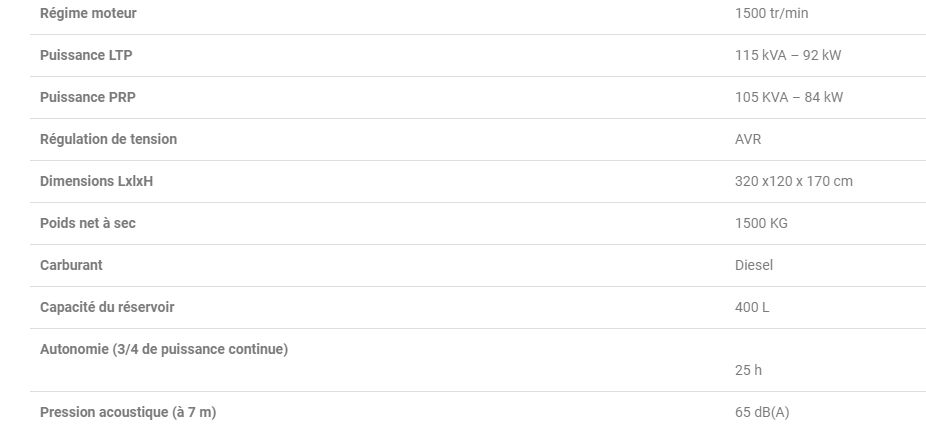Viewport: 926px width, 430px height.
Task: Select the '25 h' autonomy value
Action: (x=748, y=370)
